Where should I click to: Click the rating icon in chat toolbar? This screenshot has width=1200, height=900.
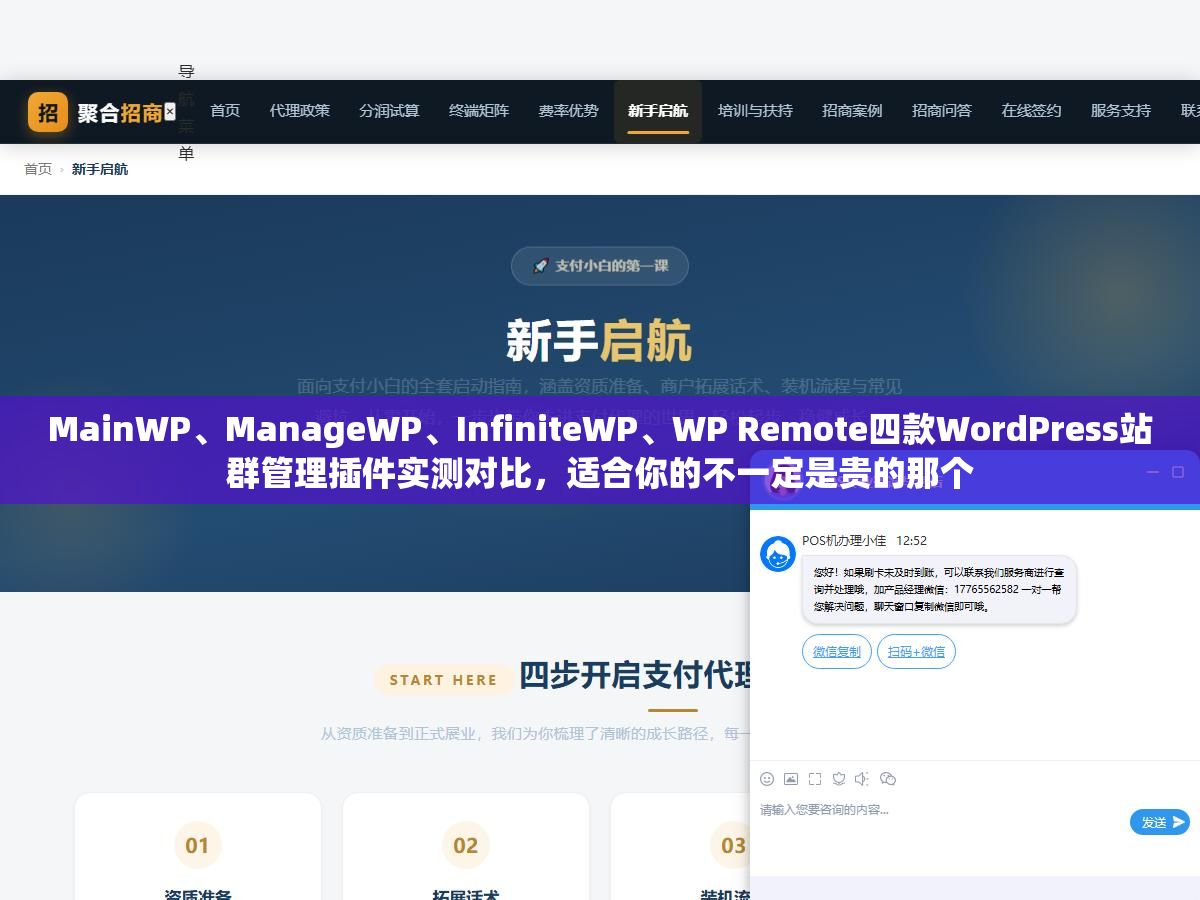tap(839, 779)
